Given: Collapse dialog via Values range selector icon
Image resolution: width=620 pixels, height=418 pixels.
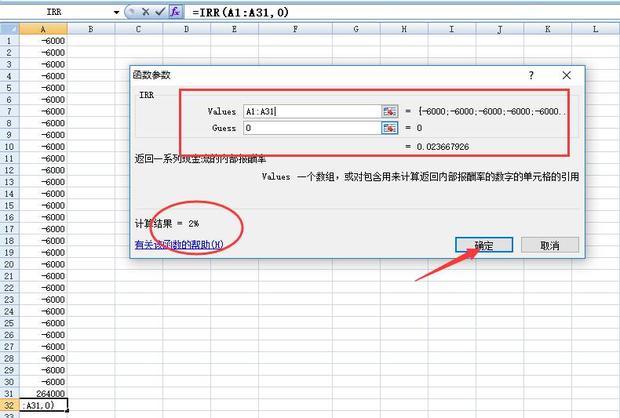Looking at the screenshot, I should pos(389,112).
